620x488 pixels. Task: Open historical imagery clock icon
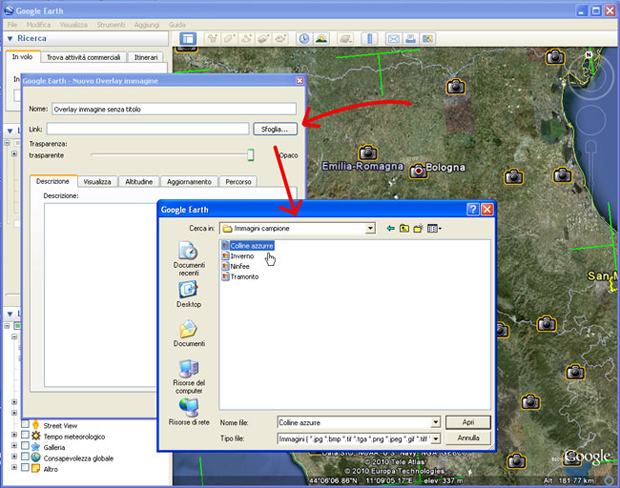[304, 39]
